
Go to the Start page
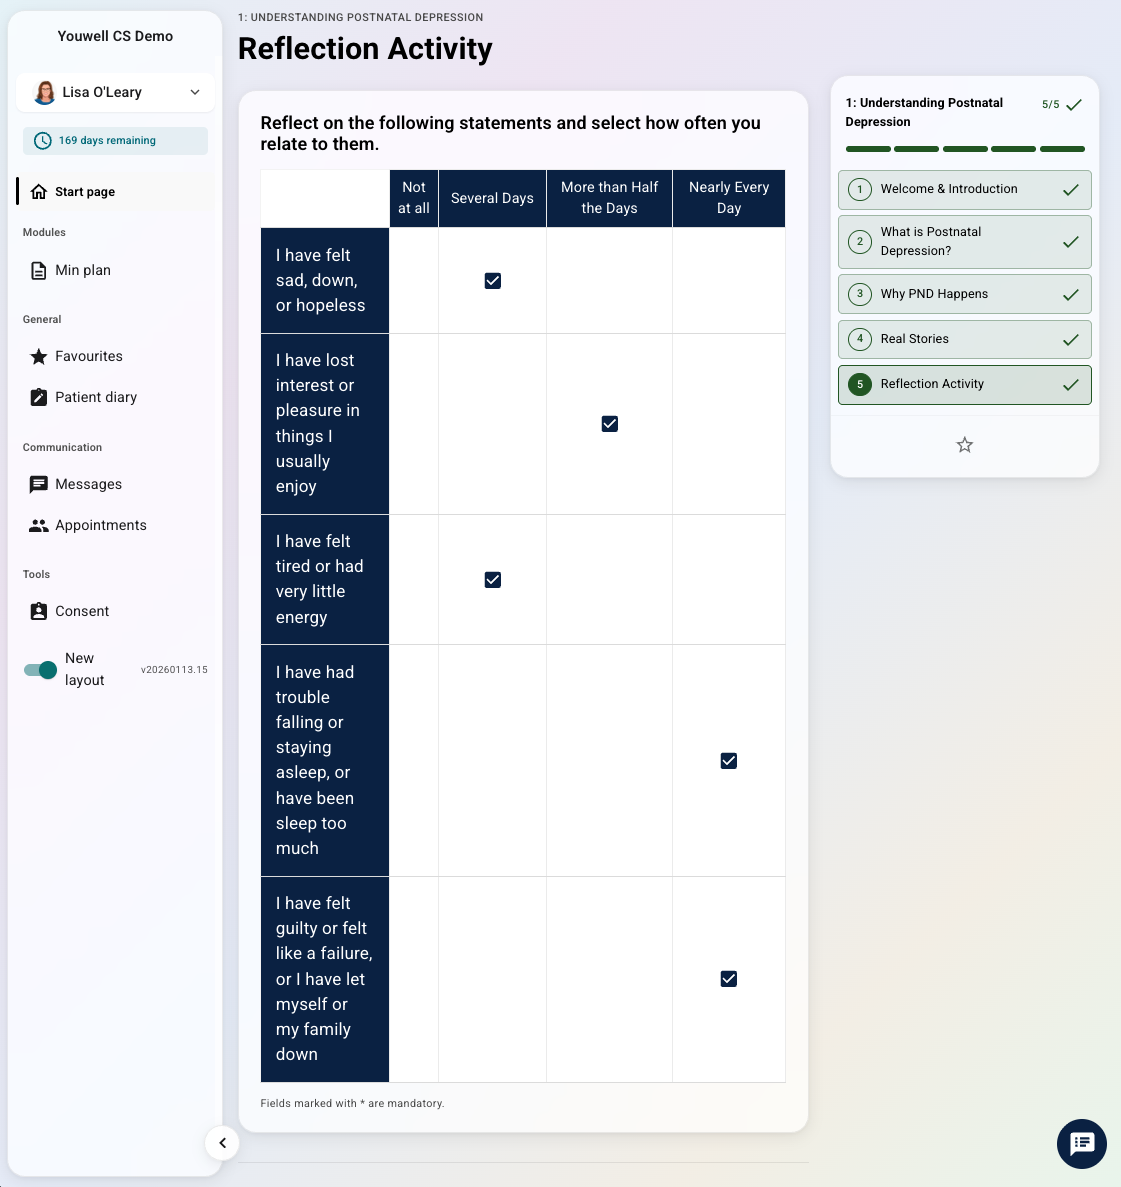click(x=115, y=192)
